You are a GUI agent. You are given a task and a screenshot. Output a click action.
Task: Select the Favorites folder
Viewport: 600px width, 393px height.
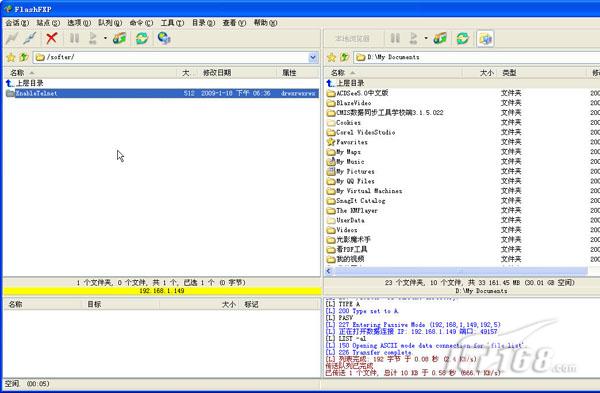coord(347,142)
